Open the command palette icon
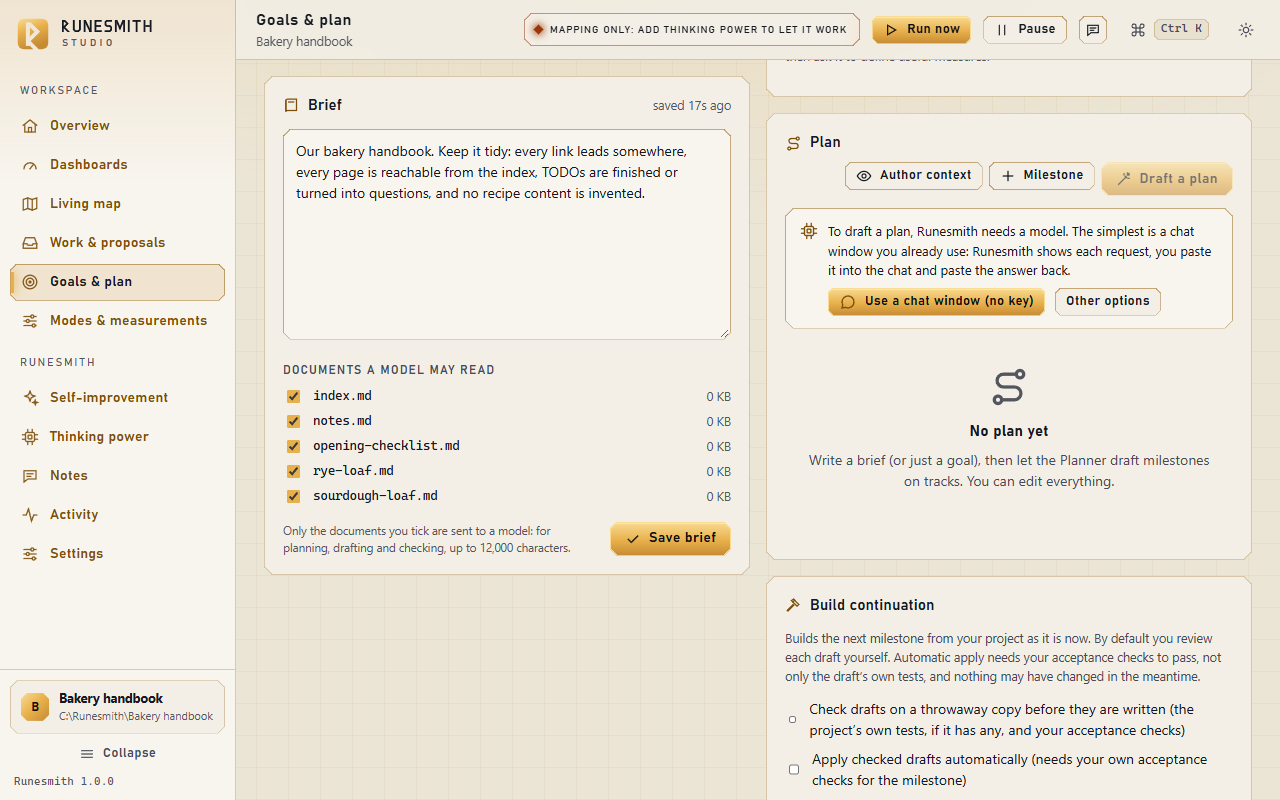This screenshot has width=1280, height=800. (x=1137, y=30)
